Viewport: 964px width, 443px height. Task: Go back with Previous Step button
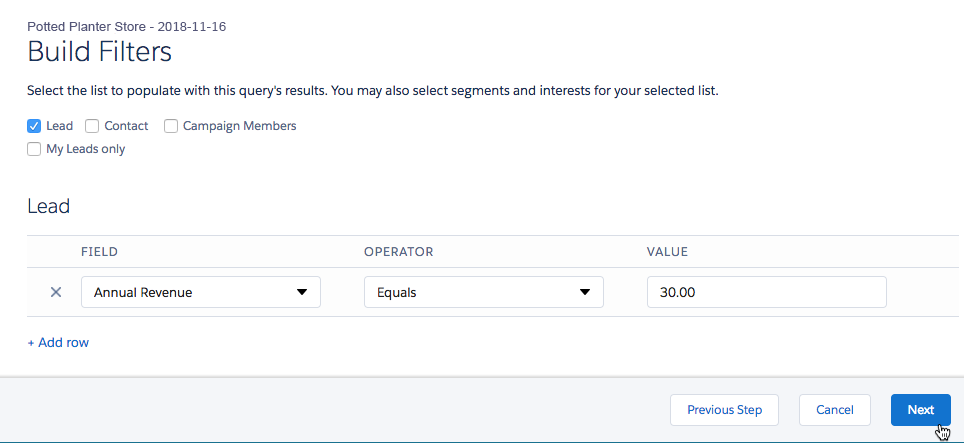click(725, 410)
